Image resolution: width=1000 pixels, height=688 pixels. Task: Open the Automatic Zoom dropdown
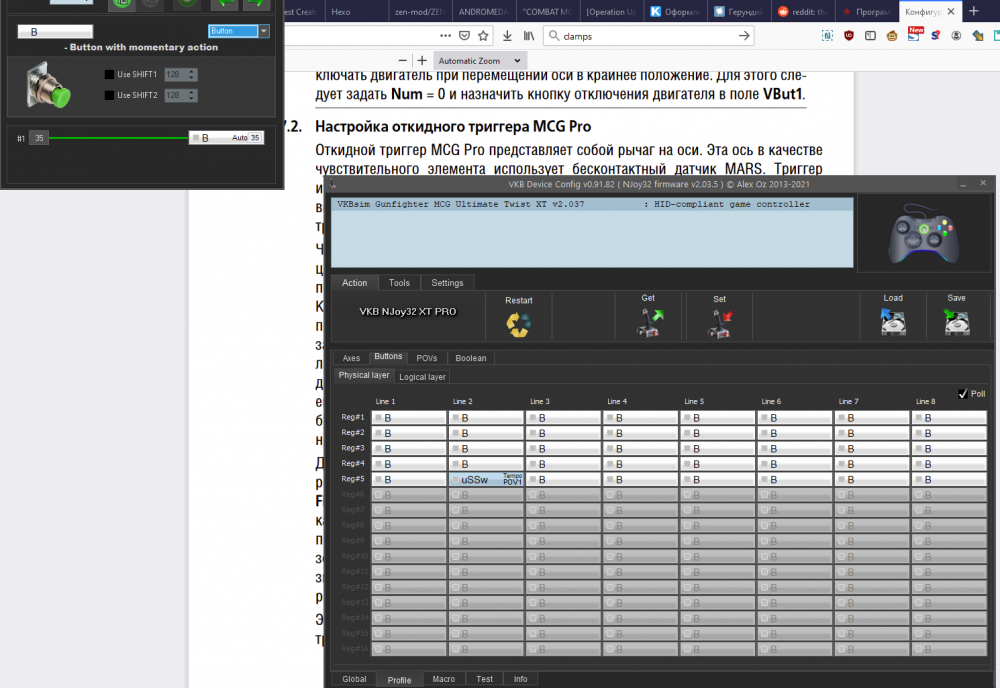click(x=479, y=61)
